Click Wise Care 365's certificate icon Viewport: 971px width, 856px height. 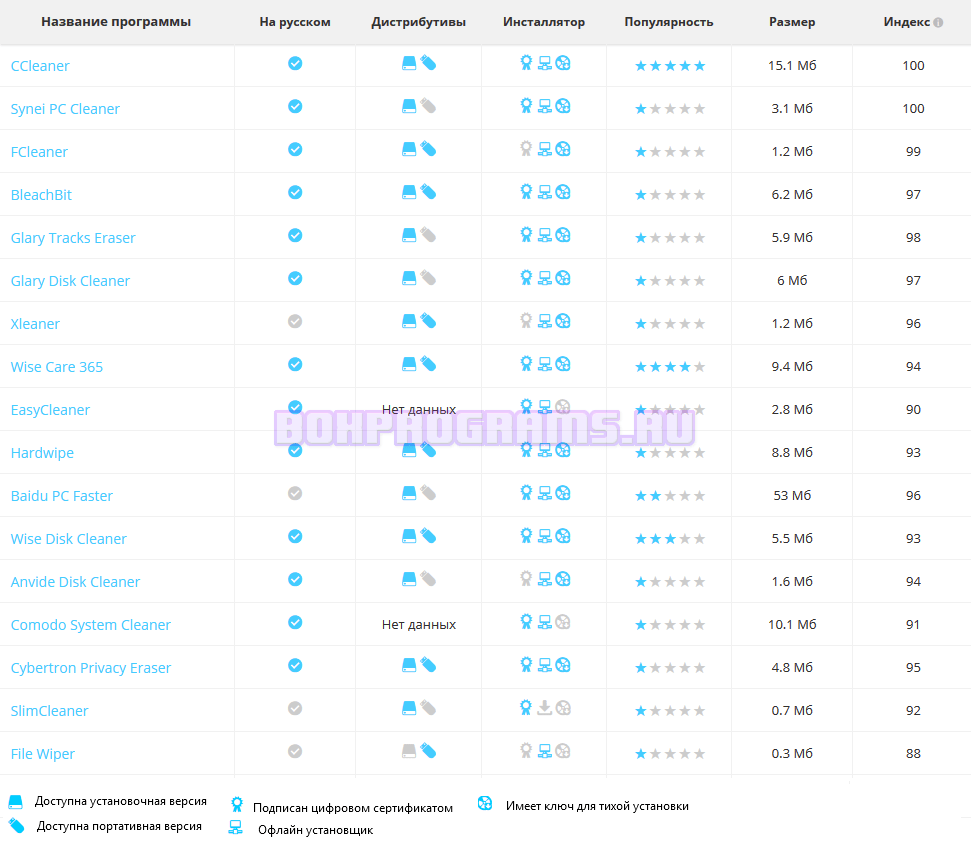coord(526,364)
